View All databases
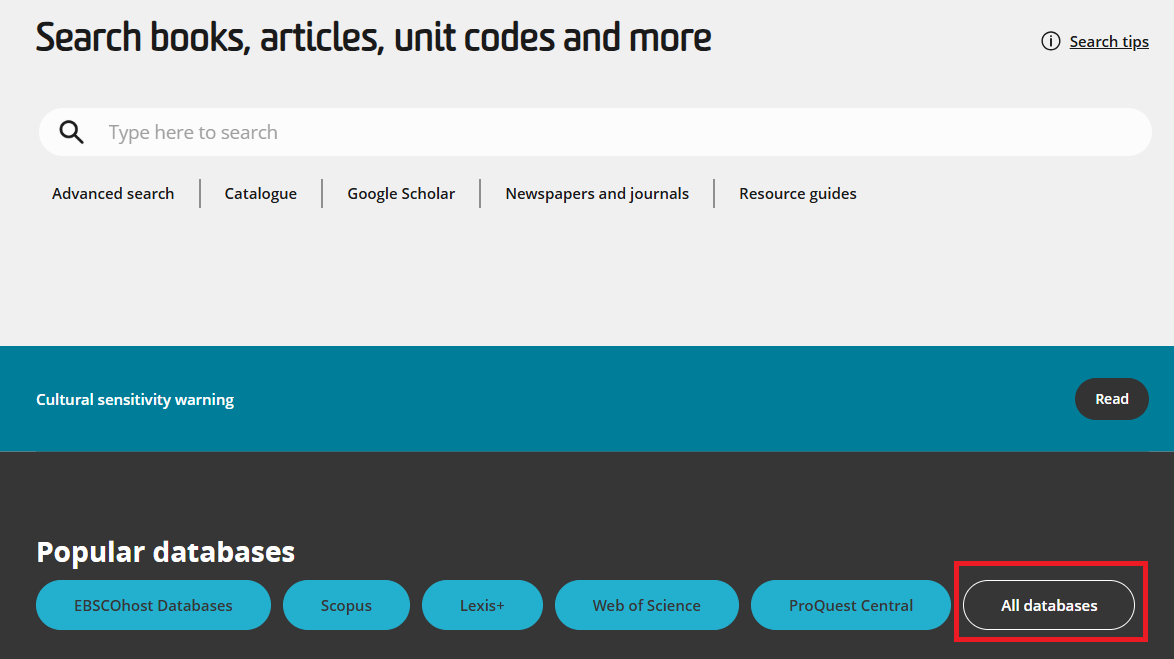1174x659 pixels. (1049, 605)
